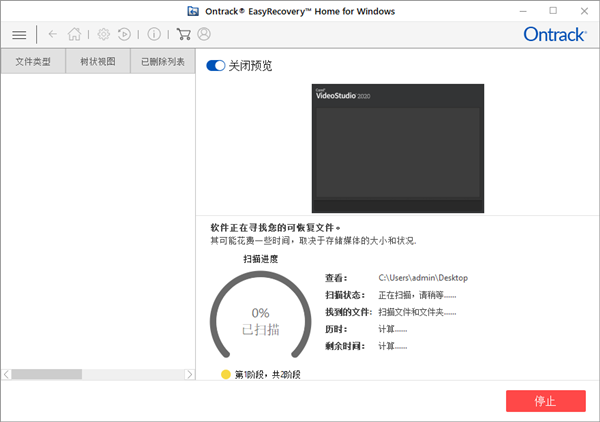Open the hamburger menu

point(19,35)
